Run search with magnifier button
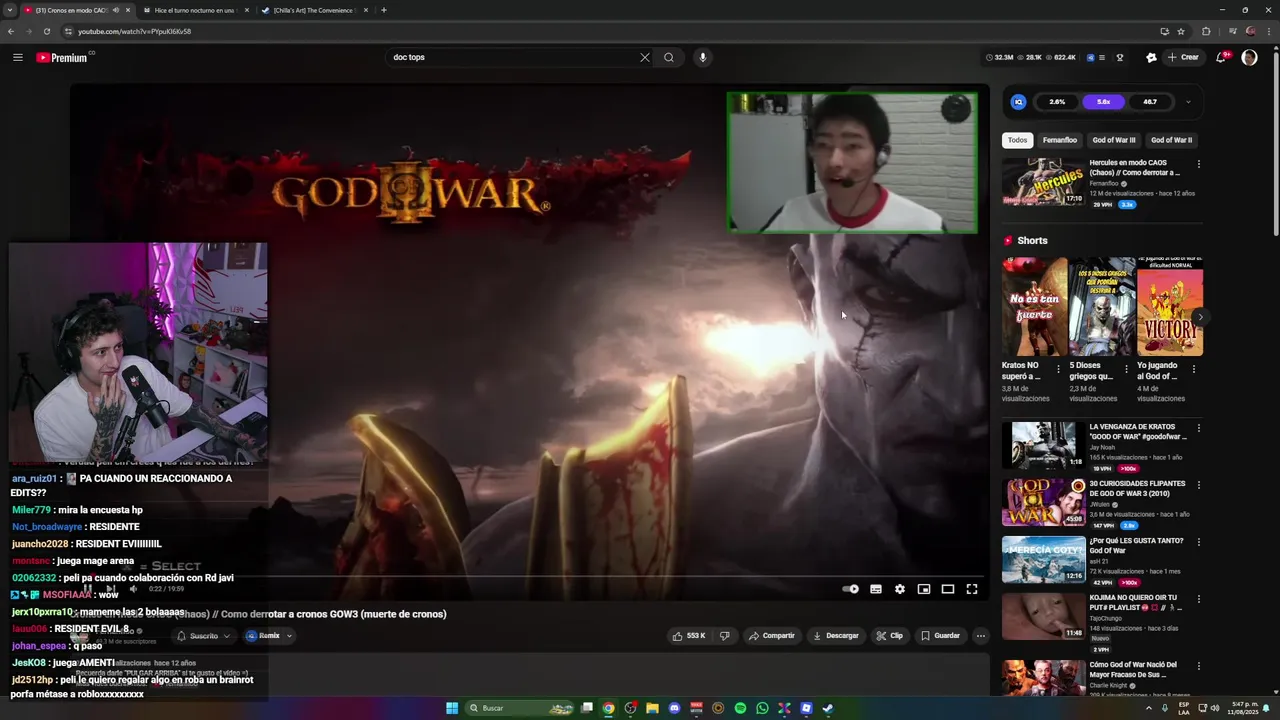Image resolution: width=1280 pixels, height=720 pixels. point(669,57)
